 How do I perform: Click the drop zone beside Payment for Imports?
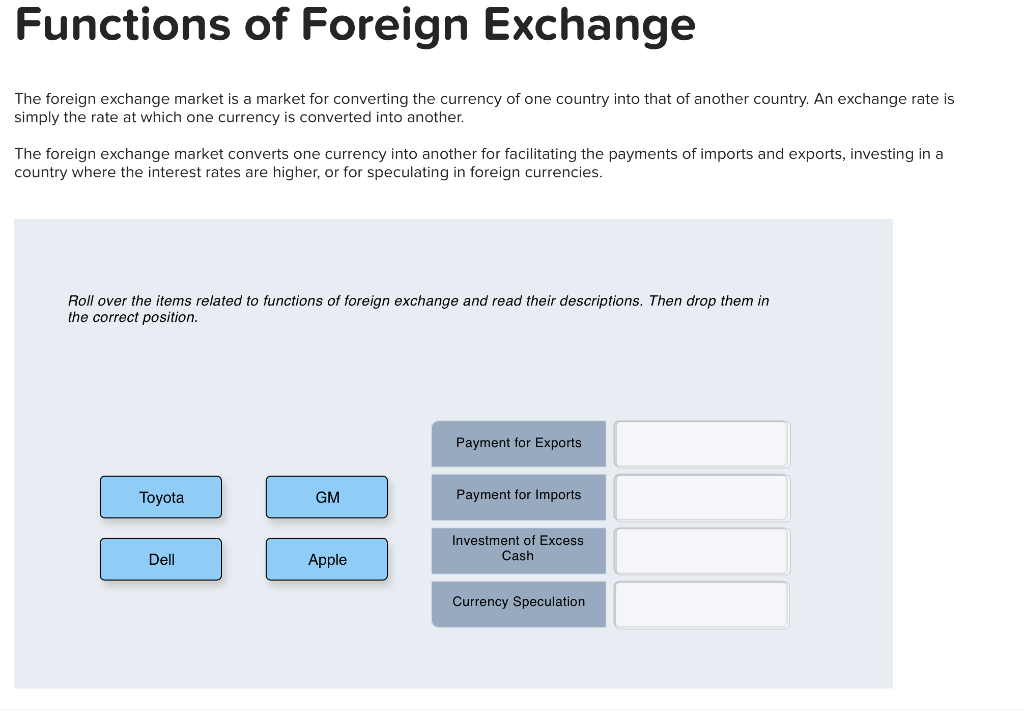pos(701,496)
